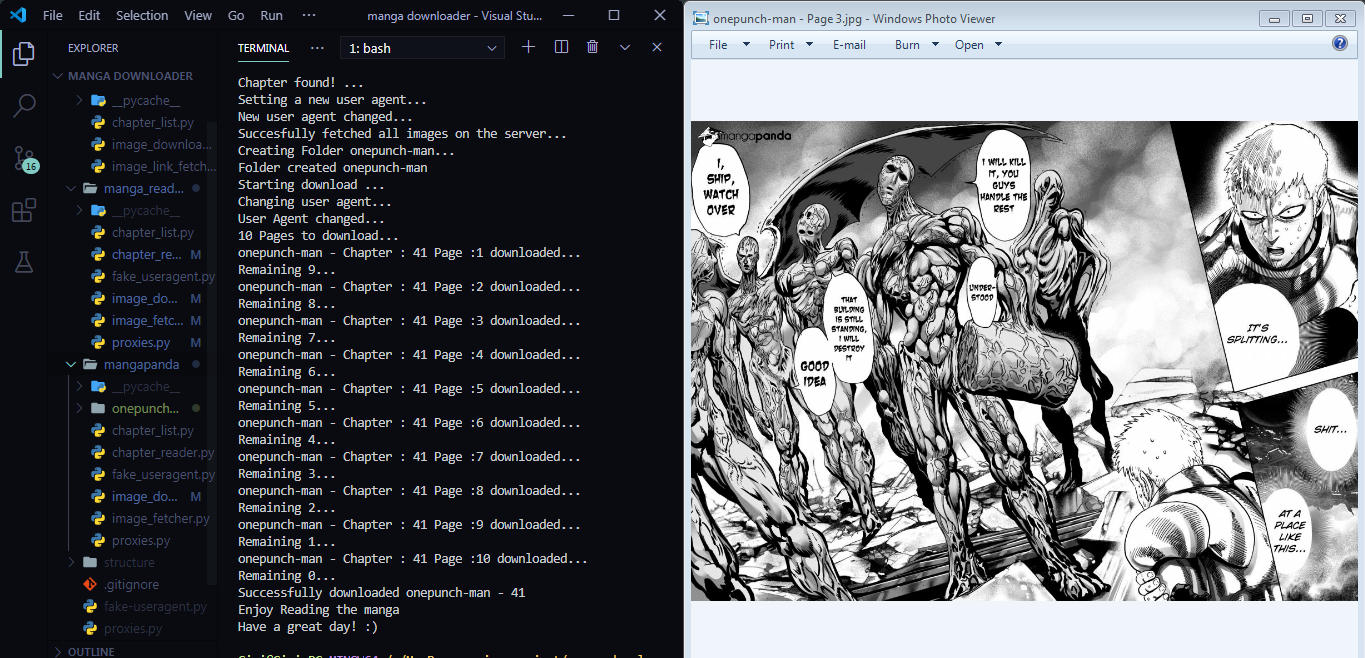Expand the onepunch... folder

coord(145,409)
